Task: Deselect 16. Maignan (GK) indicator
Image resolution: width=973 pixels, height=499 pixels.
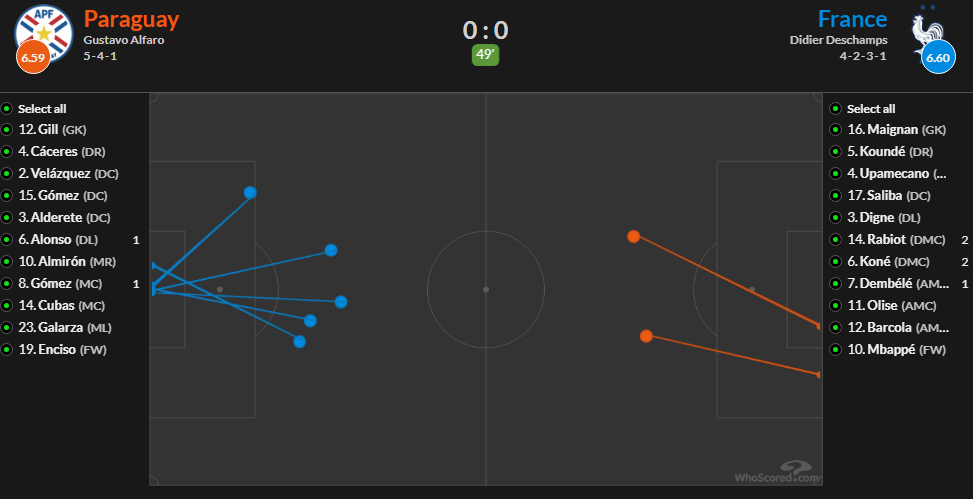Action: [x=836, y=130]
